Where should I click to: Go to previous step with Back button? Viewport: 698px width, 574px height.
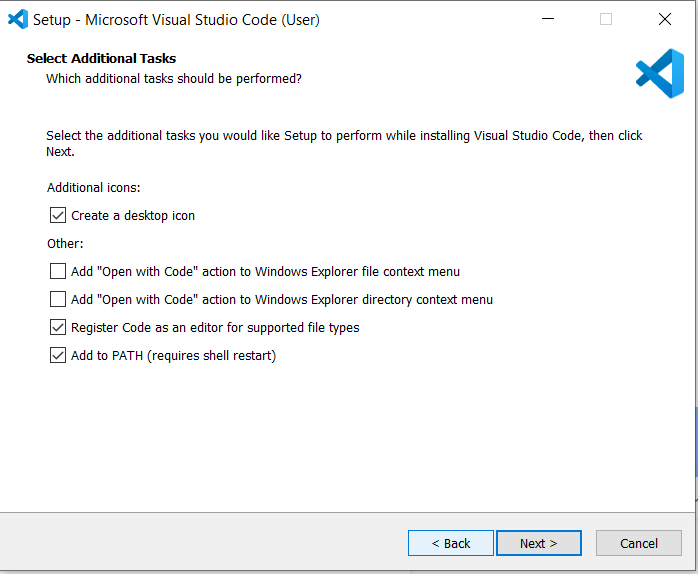[450, 543]
